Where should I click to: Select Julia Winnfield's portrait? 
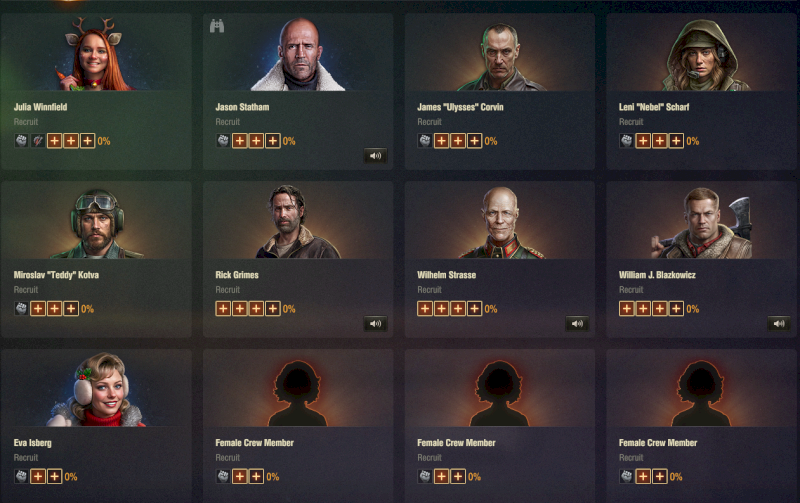(x=94, y=54)
